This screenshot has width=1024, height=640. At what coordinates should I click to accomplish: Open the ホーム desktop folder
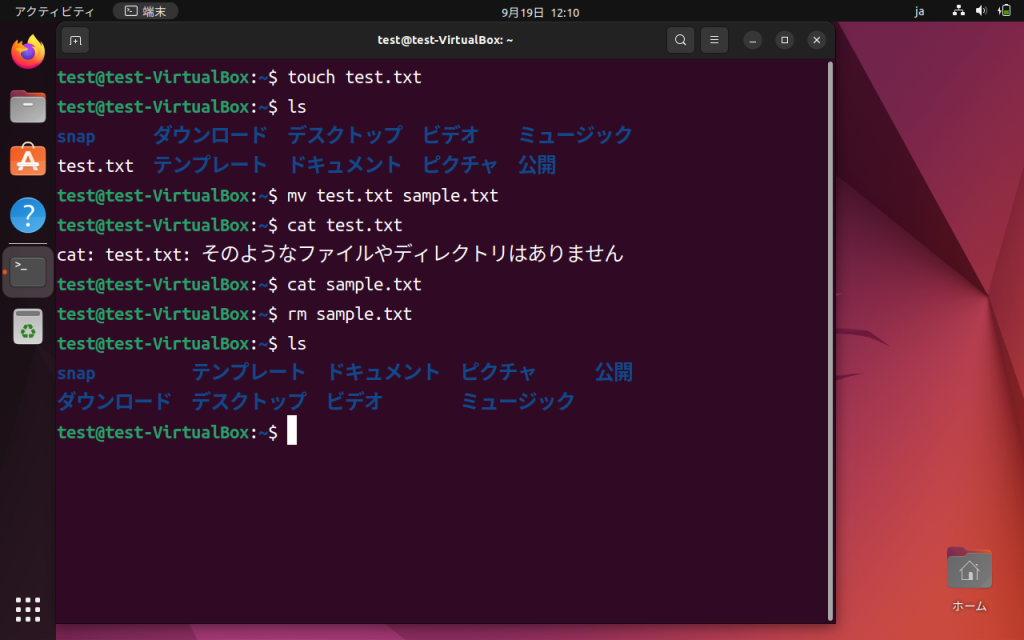(969, 580)
